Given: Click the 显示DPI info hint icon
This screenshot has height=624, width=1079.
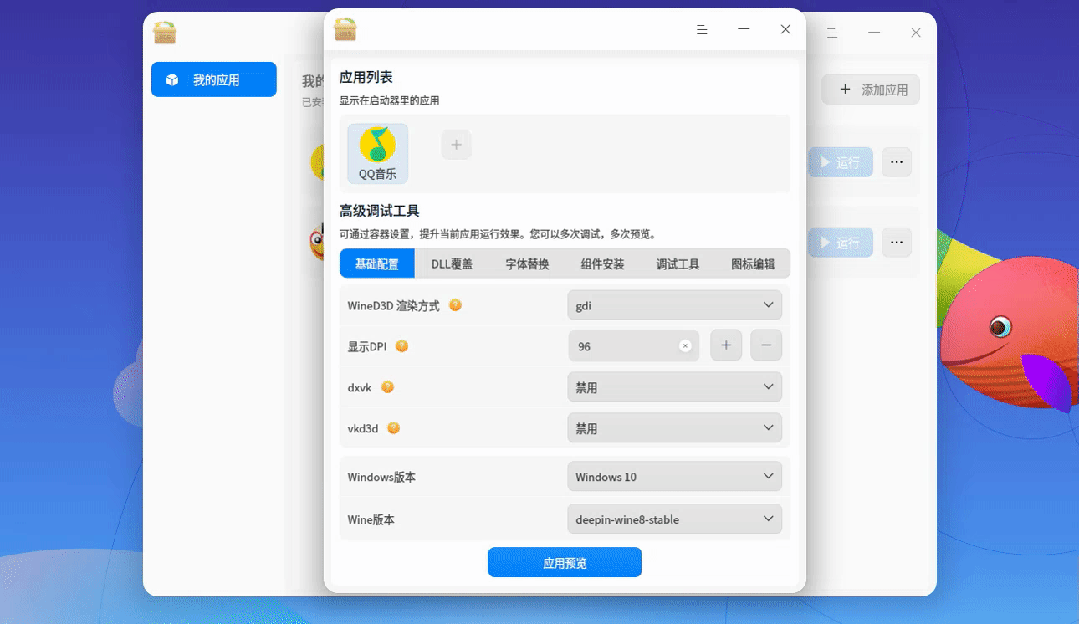Looking at the screenshot, I should coord(402,346).
